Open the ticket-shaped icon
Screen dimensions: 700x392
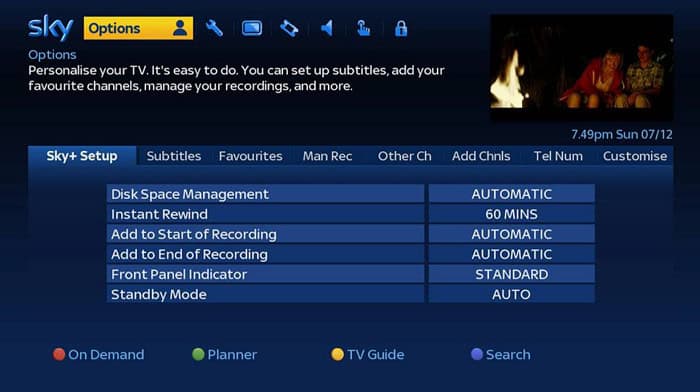point(289,29)
